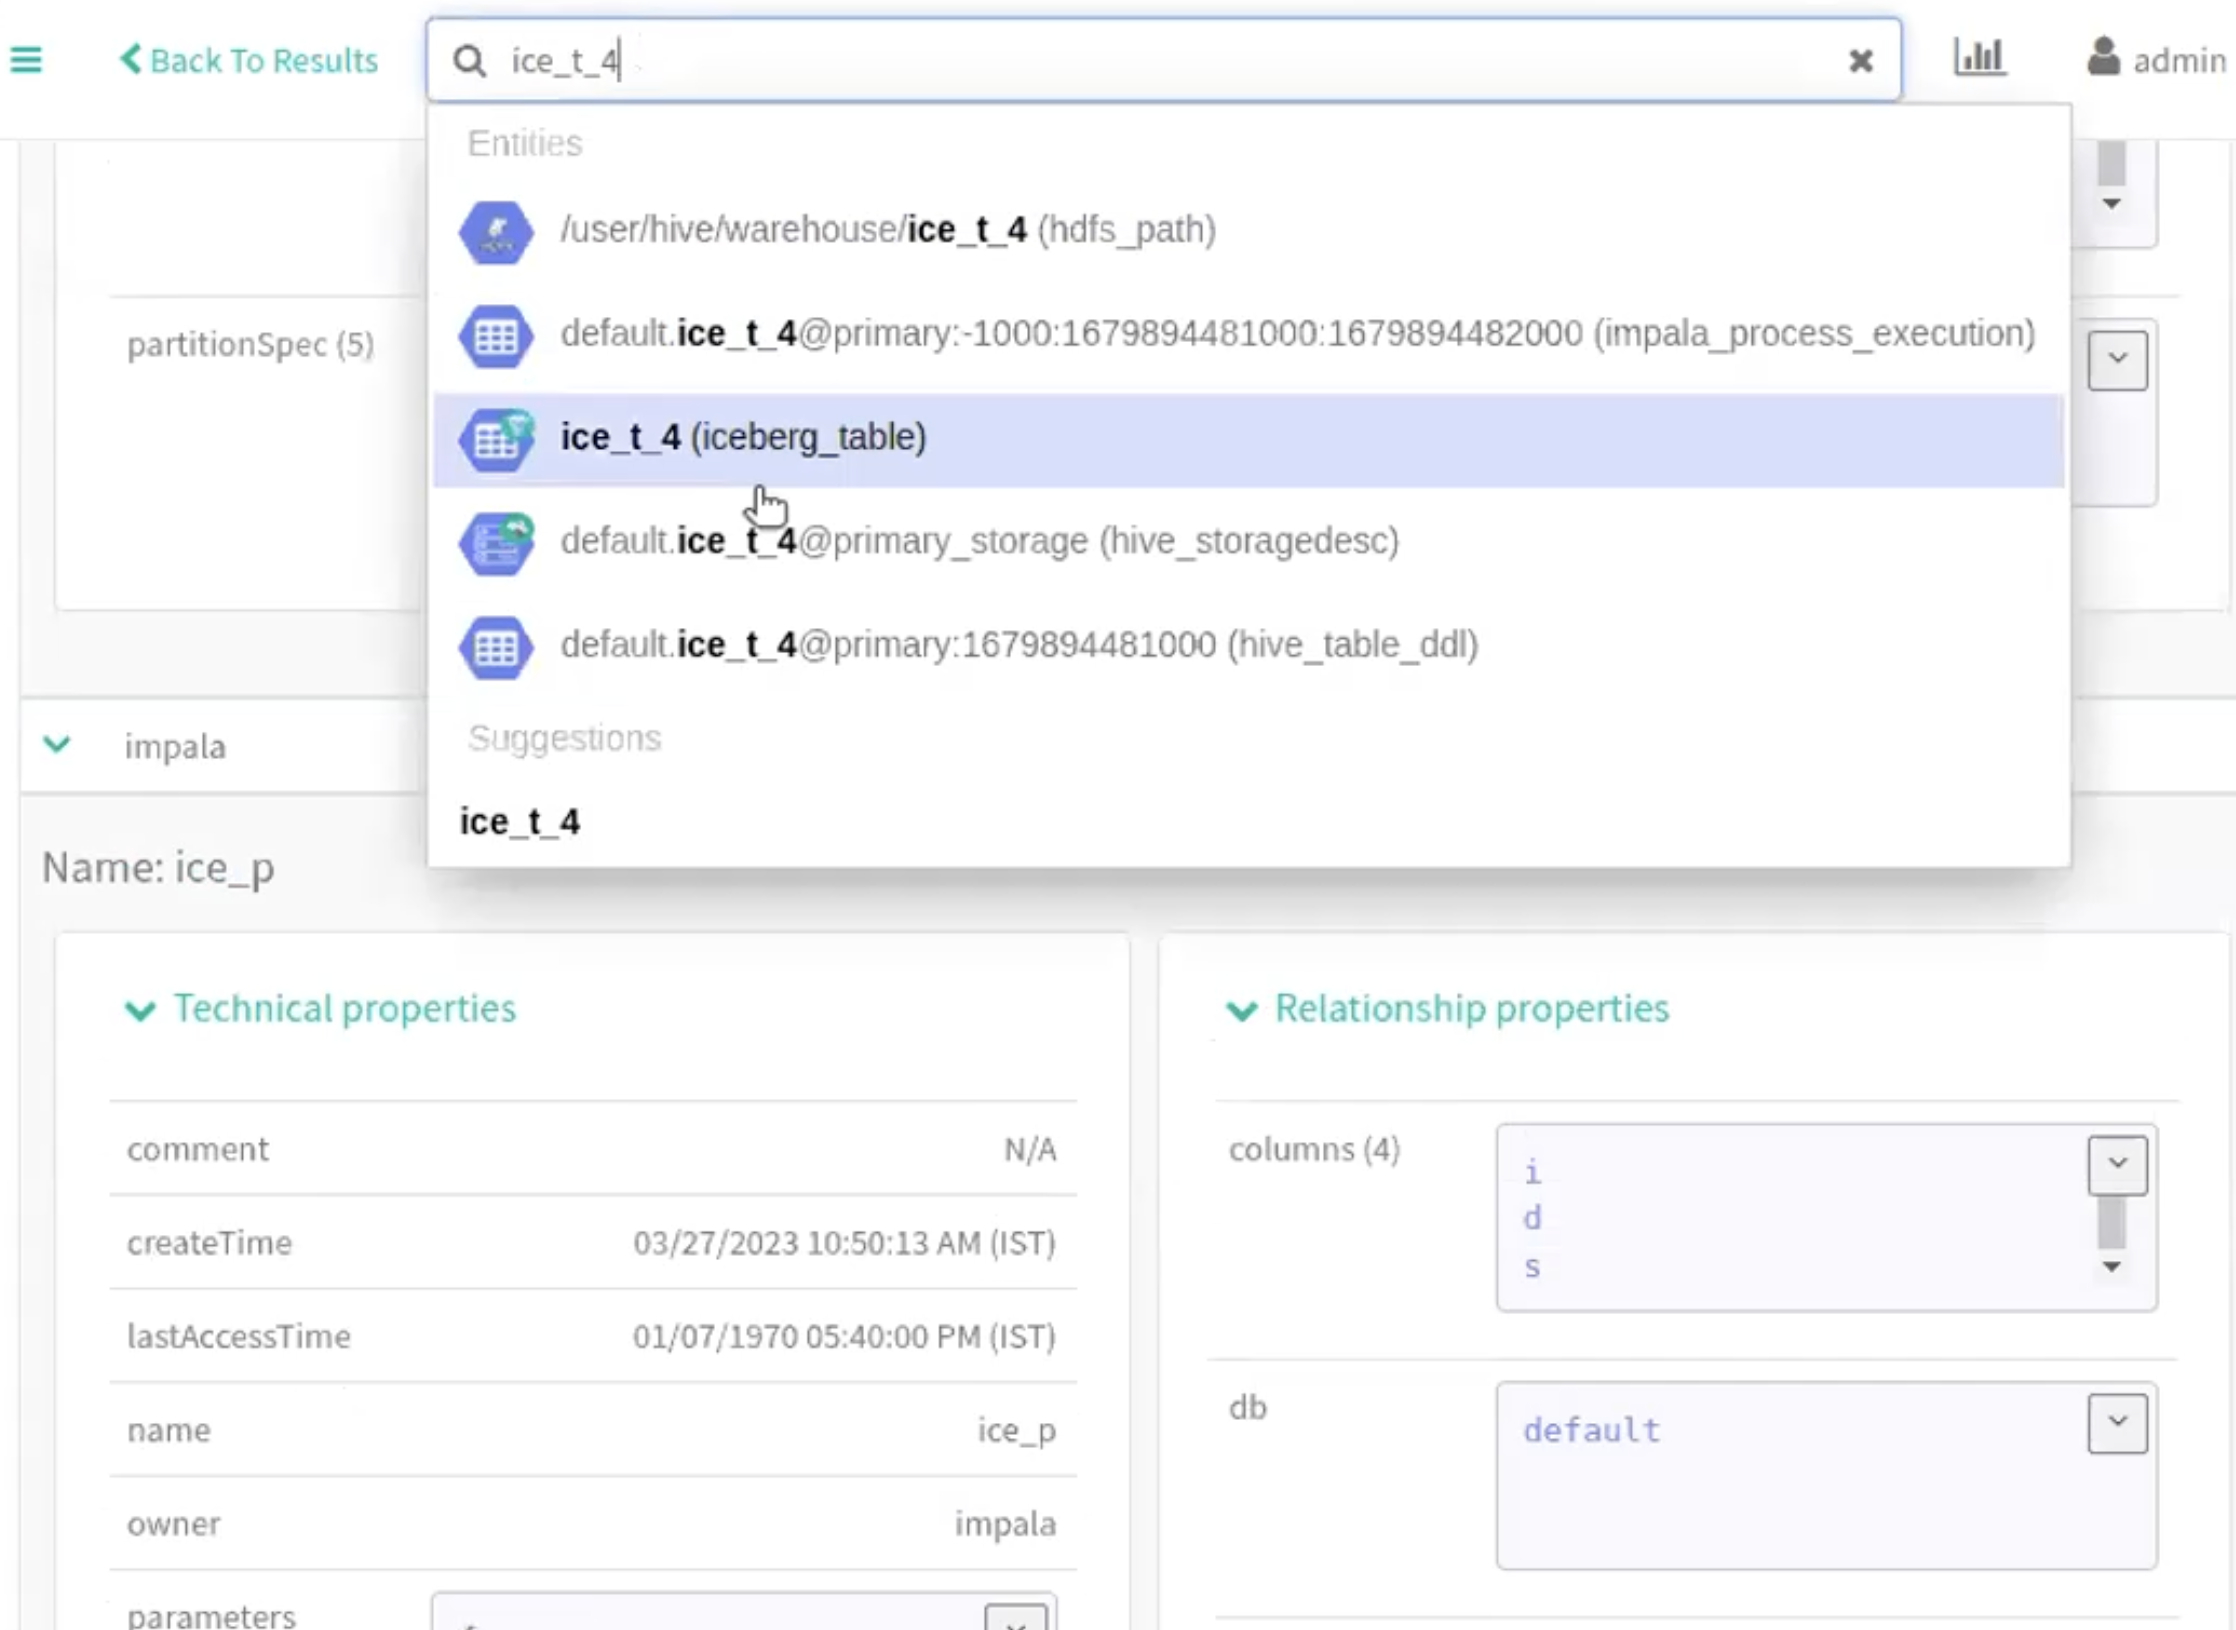Expand the partitionSpec dropdown box

(x=2116, y=360)
